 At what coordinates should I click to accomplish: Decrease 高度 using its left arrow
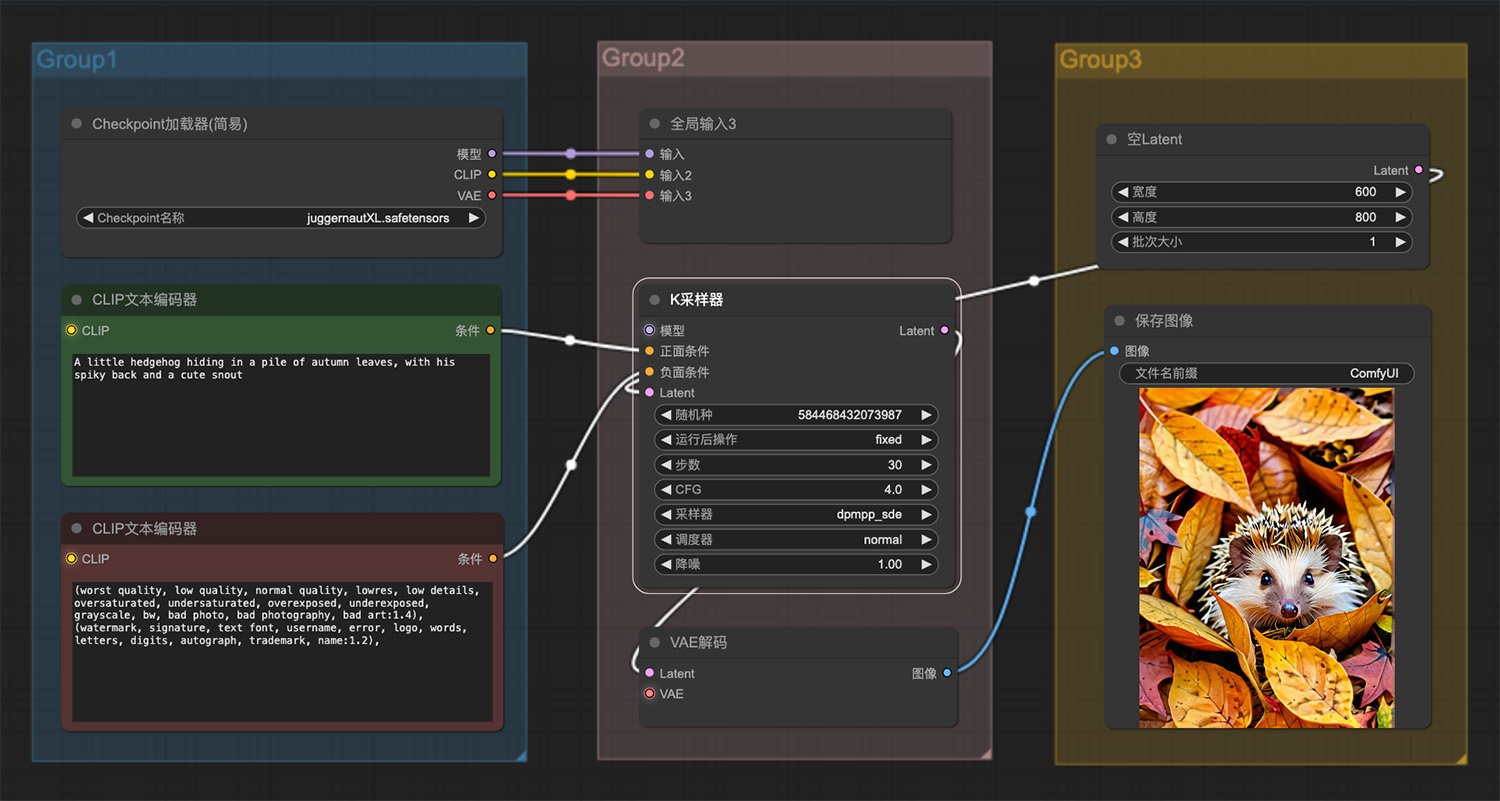tap(1122, 217)
